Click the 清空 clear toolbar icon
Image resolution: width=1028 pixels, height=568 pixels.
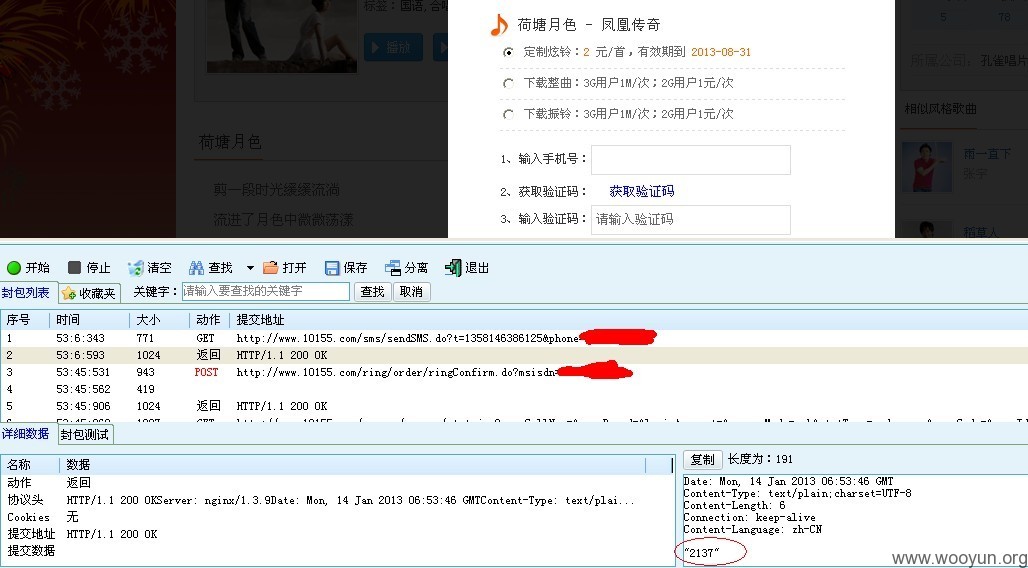[x=136, y=268]
